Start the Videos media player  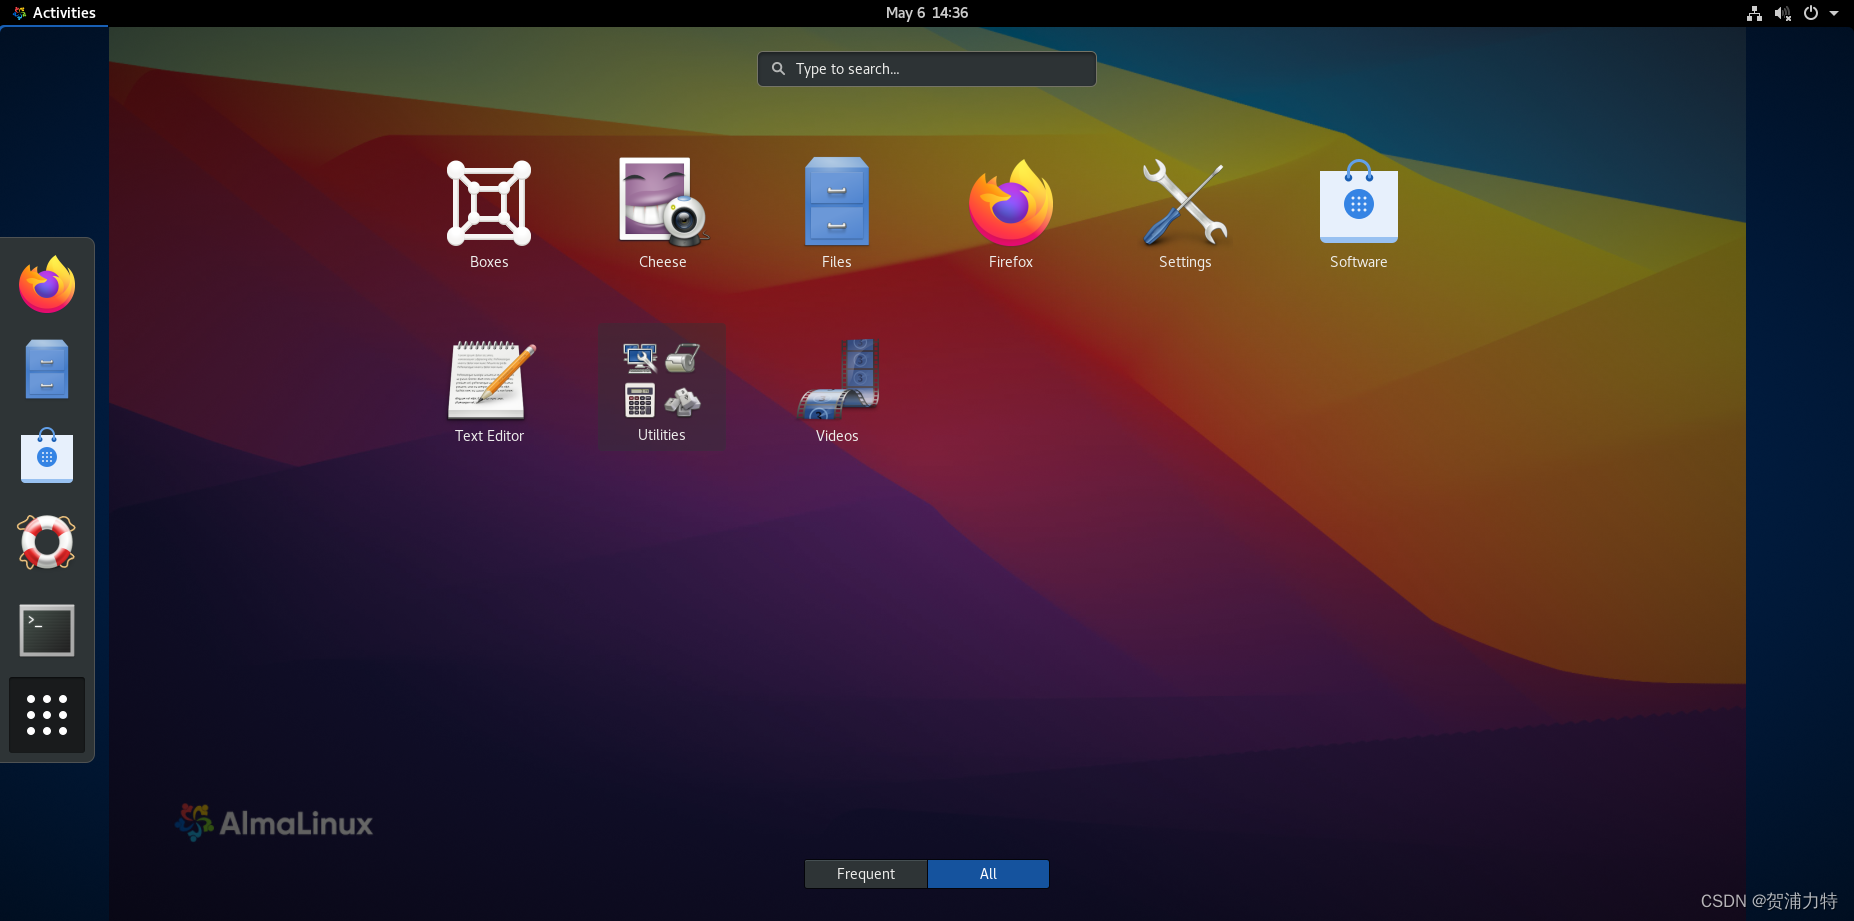[x=837, y=380]
